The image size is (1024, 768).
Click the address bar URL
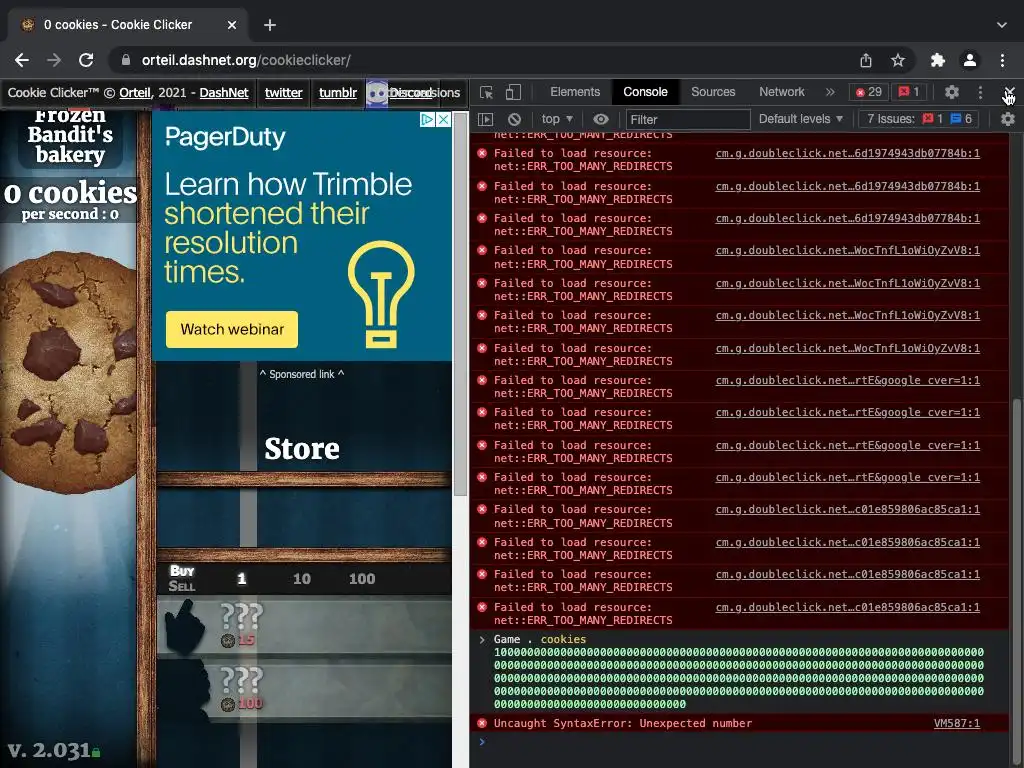coord(246,60)
